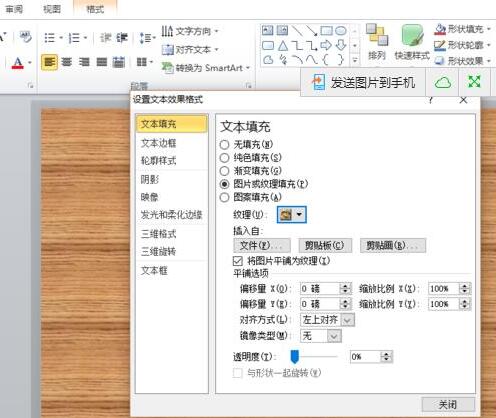Decrease list indent level
496x418 pixels.
106,38
